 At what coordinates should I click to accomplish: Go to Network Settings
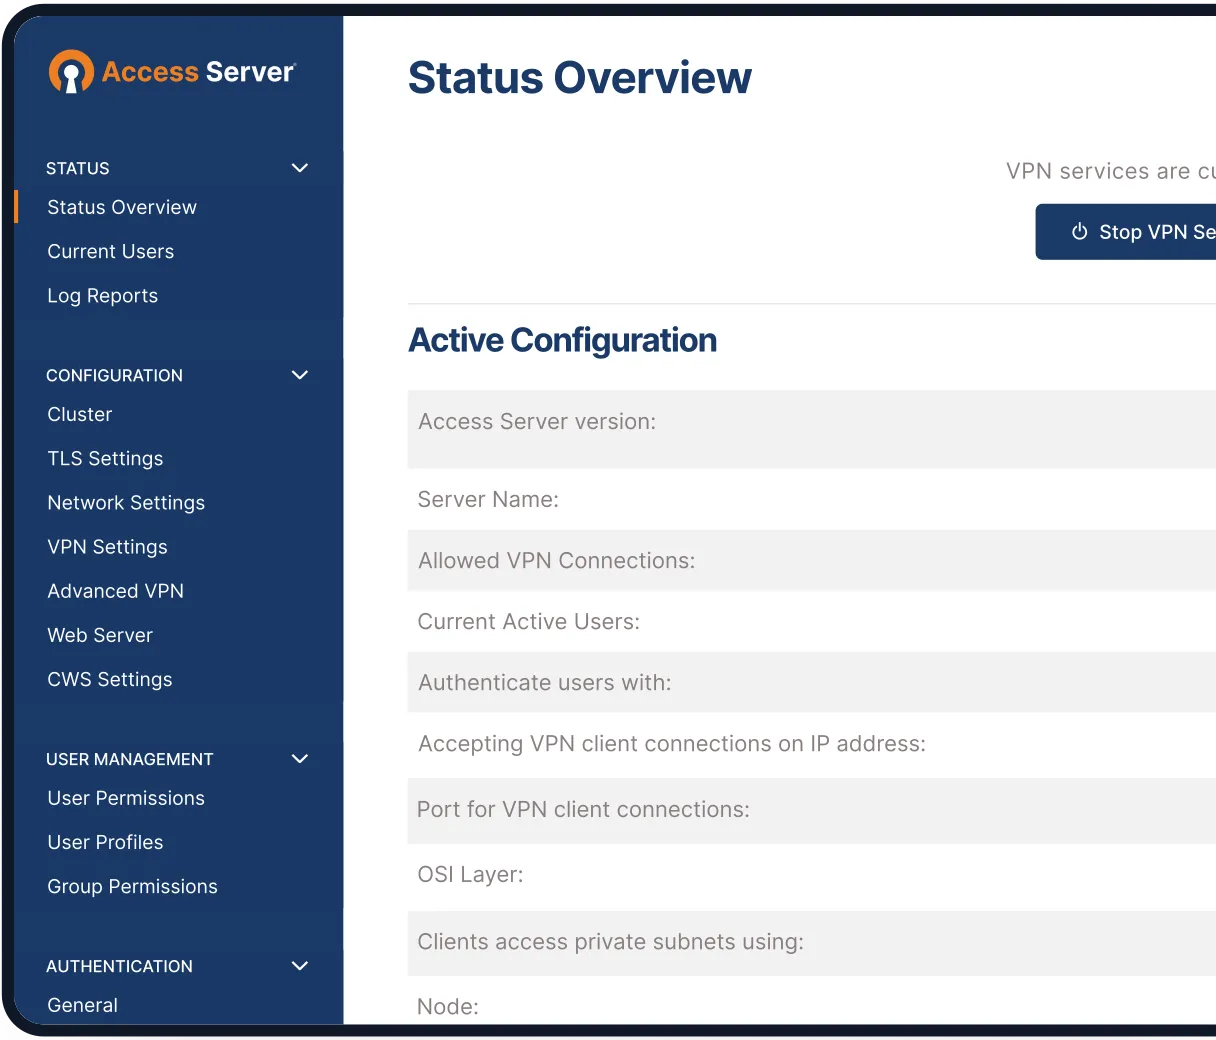click(x=126, y=502)
